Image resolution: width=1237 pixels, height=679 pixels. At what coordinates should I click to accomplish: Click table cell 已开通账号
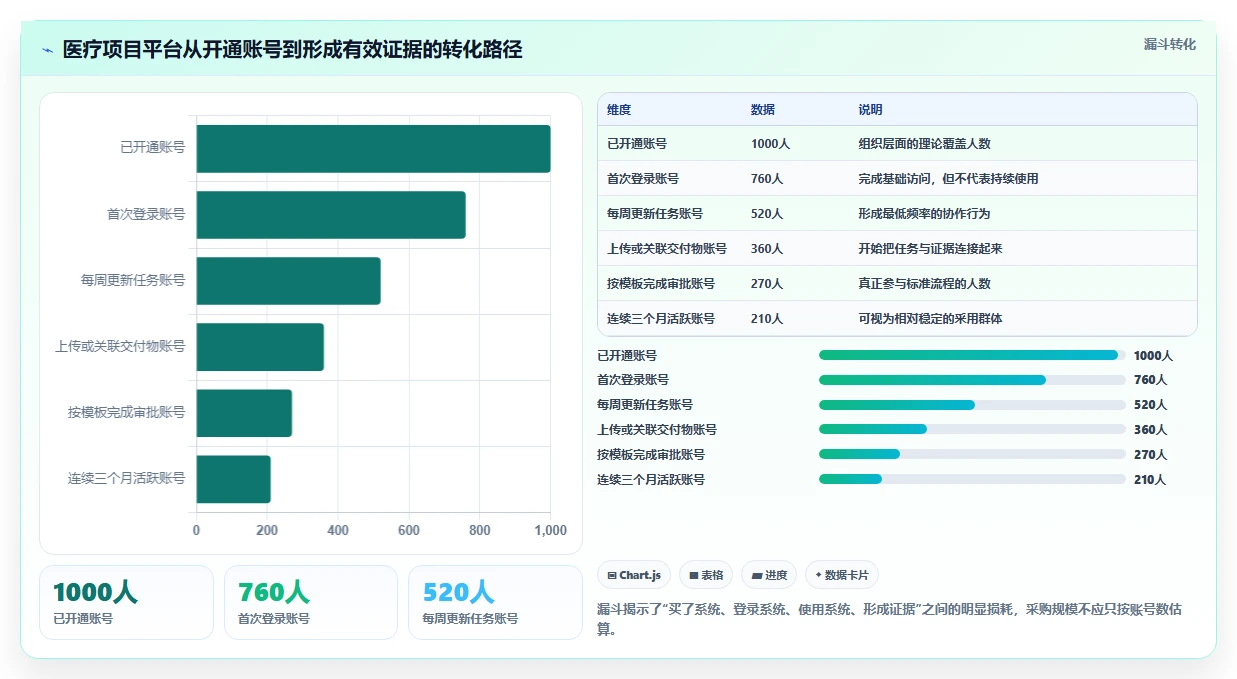click(637, 144)
